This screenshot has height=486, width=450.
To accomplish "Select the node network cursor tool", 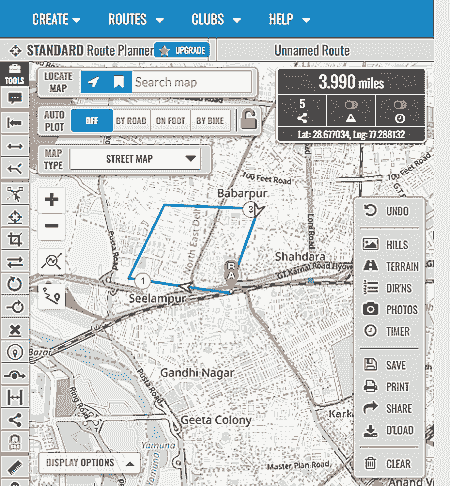I will 15,194.
